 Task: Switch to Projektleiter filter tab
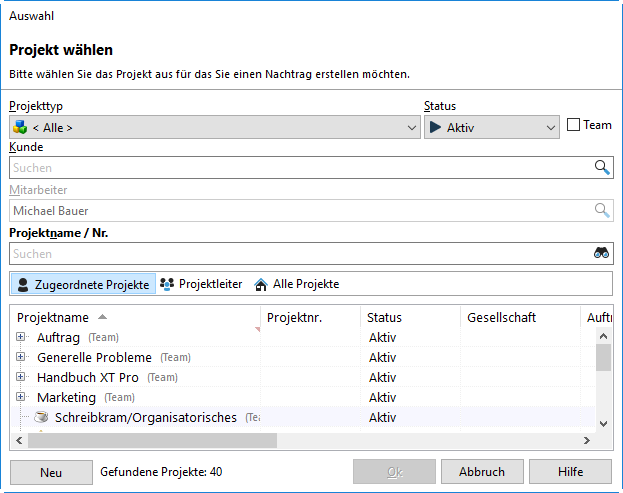(x=201, y=284)
